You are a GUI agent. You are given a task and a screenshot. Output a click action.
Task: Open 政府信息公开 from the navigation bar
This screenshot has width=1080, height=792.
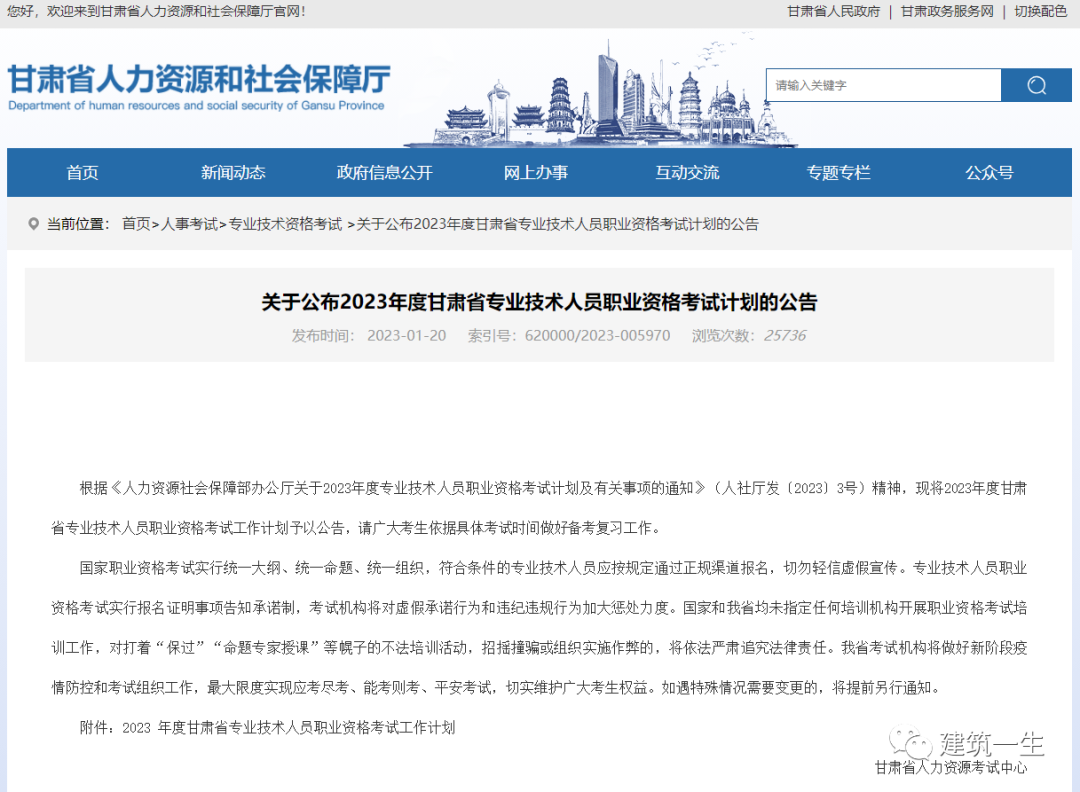383,172
